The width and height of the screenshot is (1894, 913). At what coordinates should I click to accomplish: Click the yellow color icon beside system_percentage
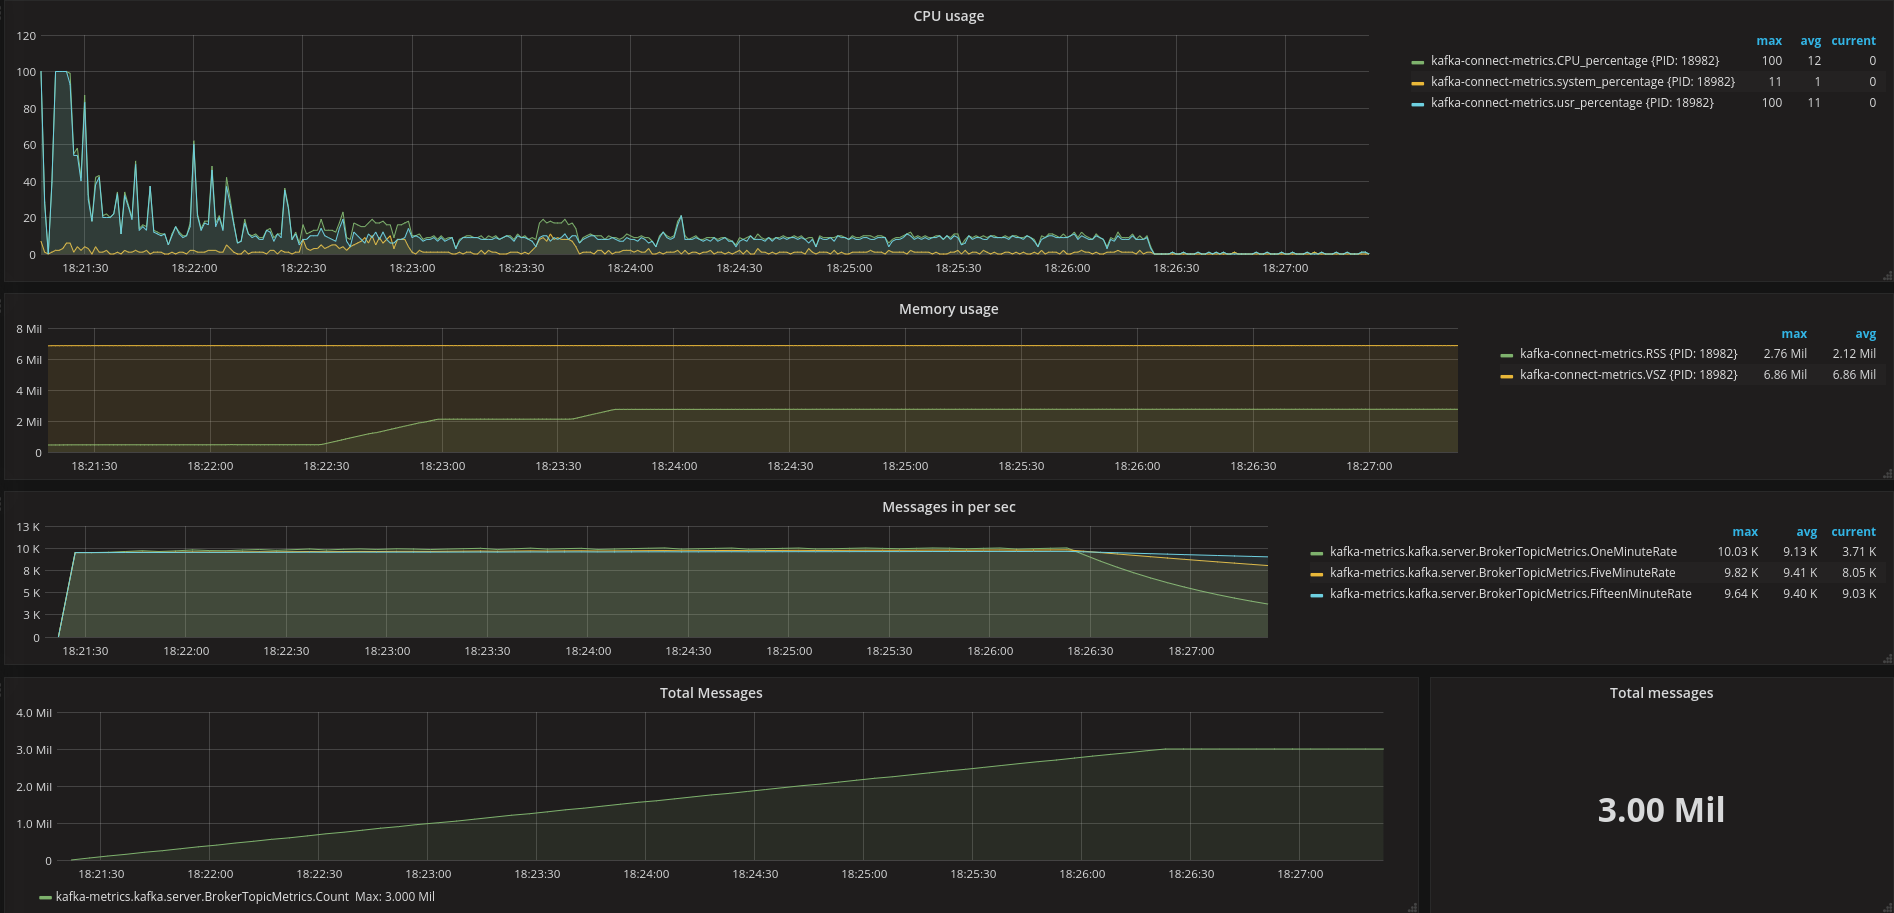click(1417, 83)
